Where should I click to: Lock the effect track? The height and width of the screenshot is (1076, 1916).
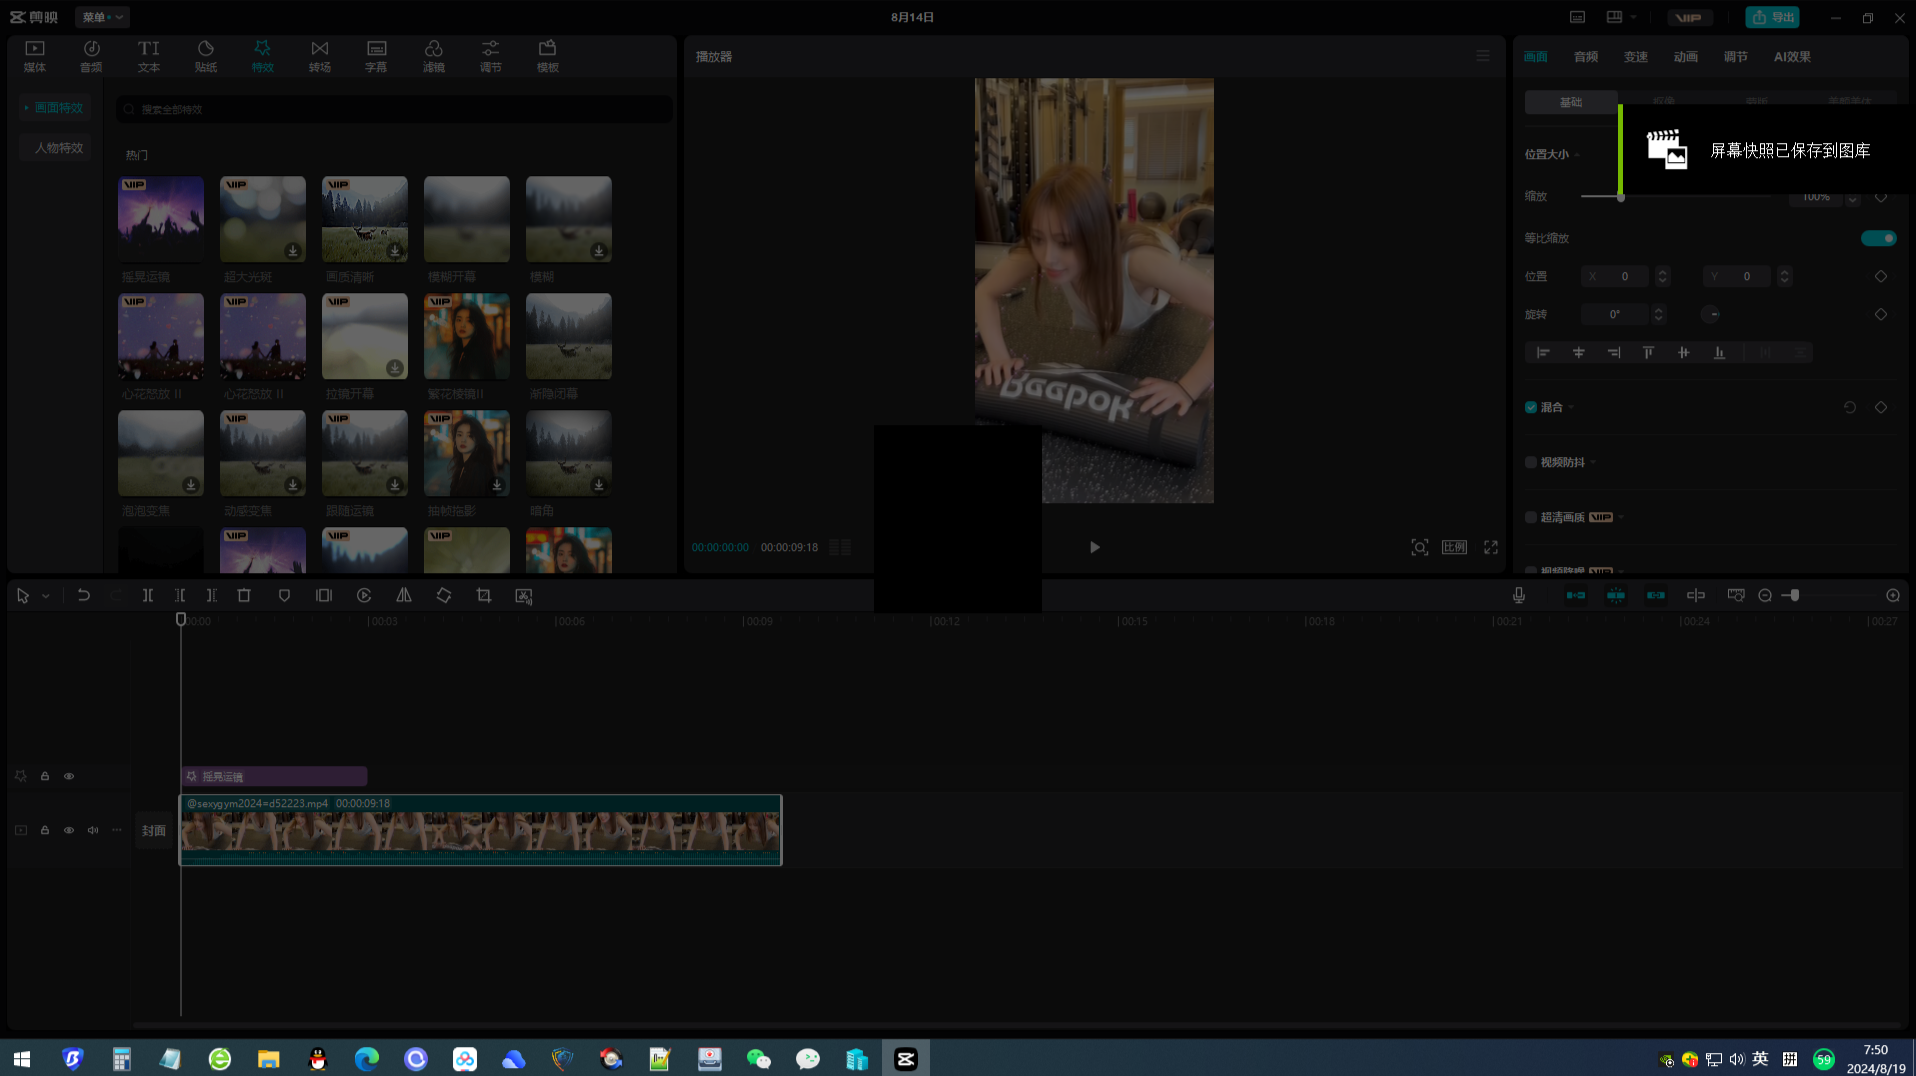[x=45, y=776]
